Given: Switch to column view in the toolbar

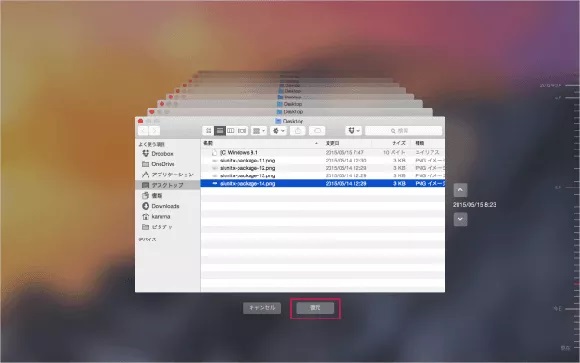Looking at the screenshot, I should coord(231,131).
